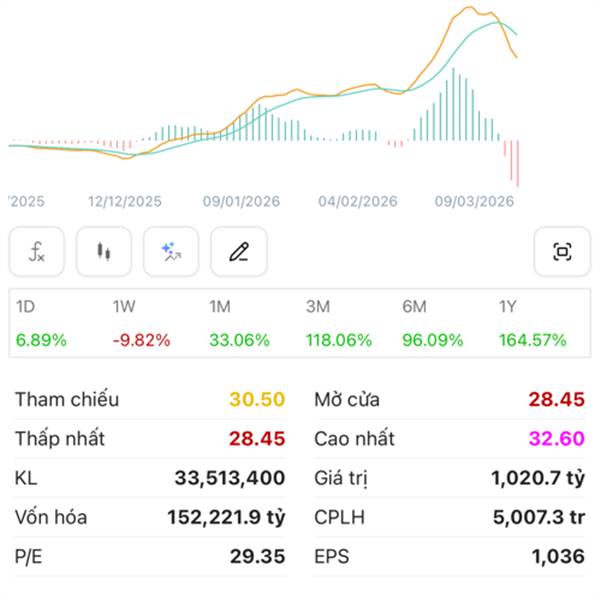Viewport: 600px width, 600px height.
Task: Open the fx indicators function button
Action: coord(37,251)
